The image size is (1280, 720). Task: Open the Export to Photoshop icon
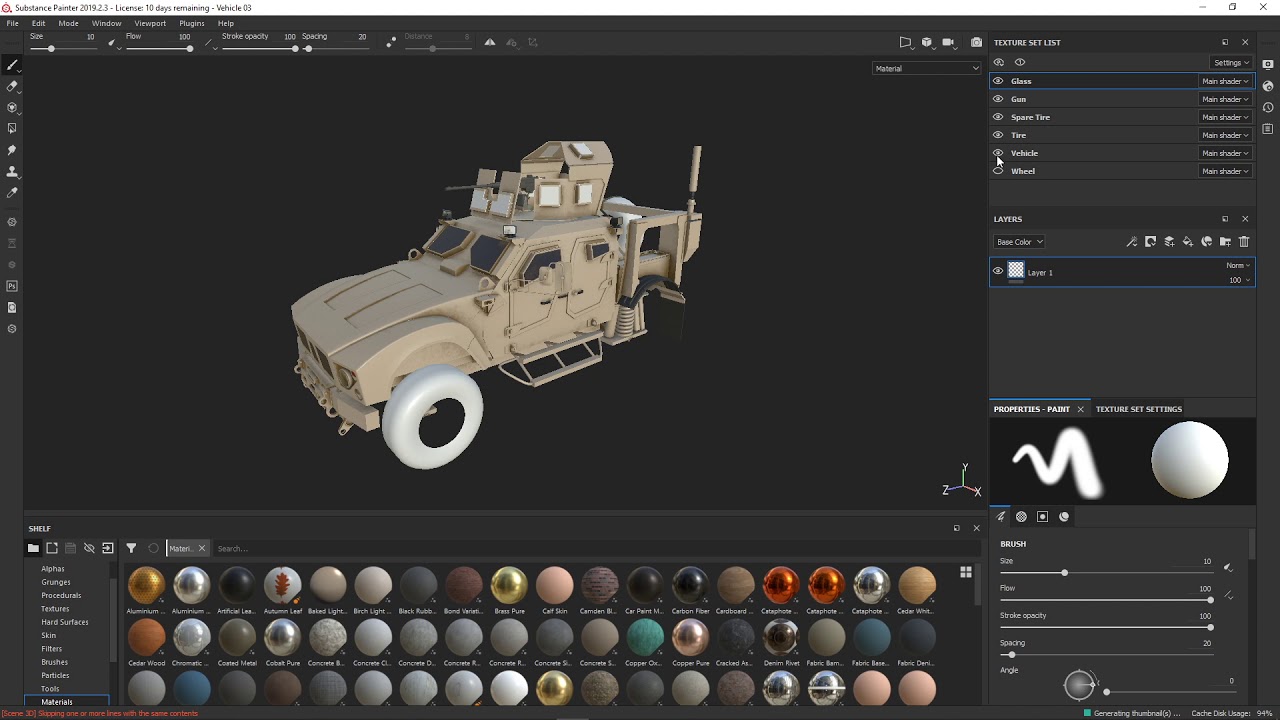pyautogui.click(x=12, y=286)
